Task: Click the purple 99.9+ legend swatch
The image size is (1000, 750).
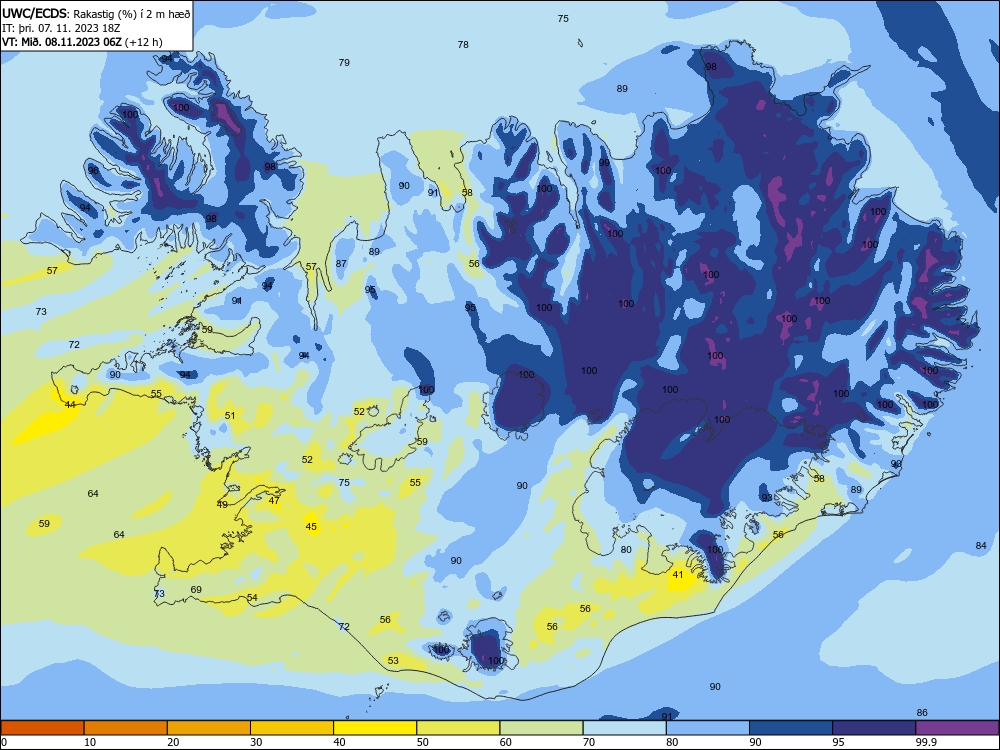Action: click(957, 728)
